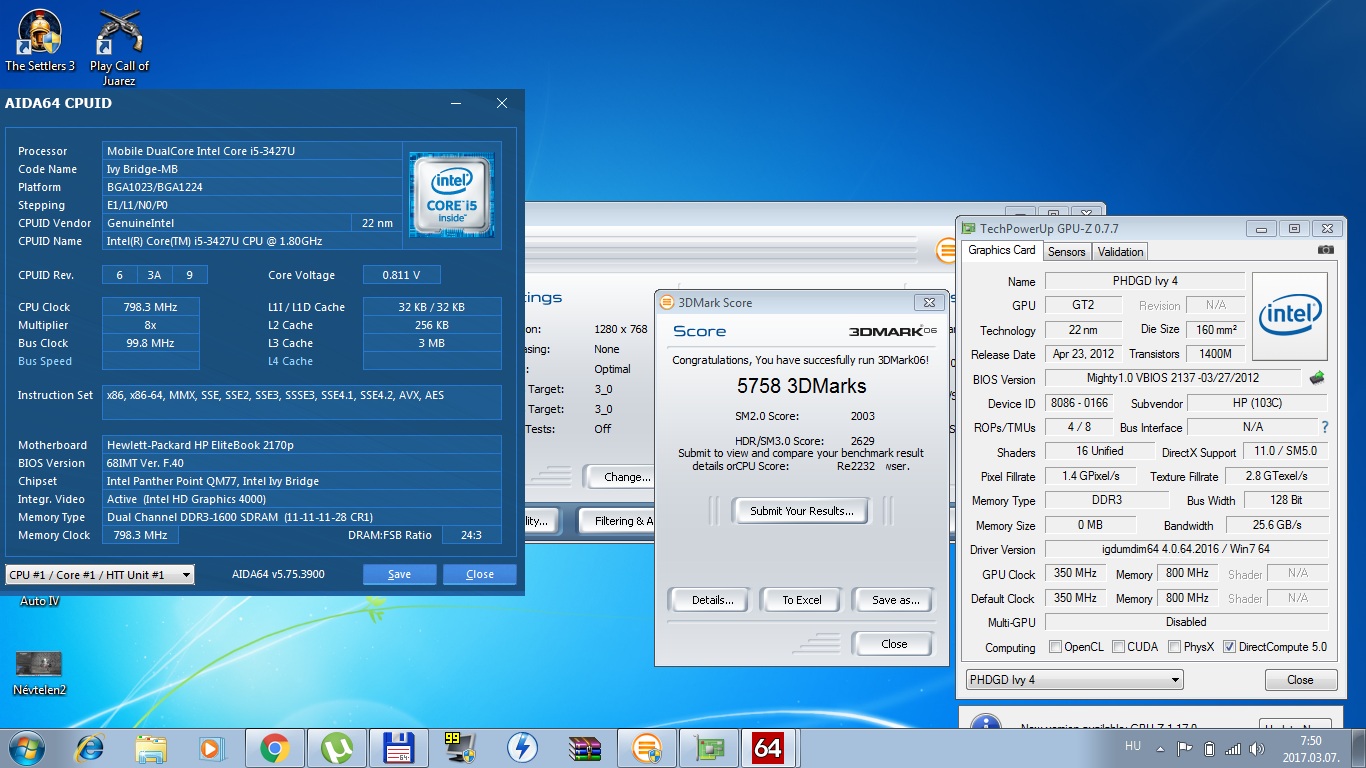Viewport: 1366px width, 768px height.
Task: Open the Névtelen2 desktop icon
Action: (39, 672)
